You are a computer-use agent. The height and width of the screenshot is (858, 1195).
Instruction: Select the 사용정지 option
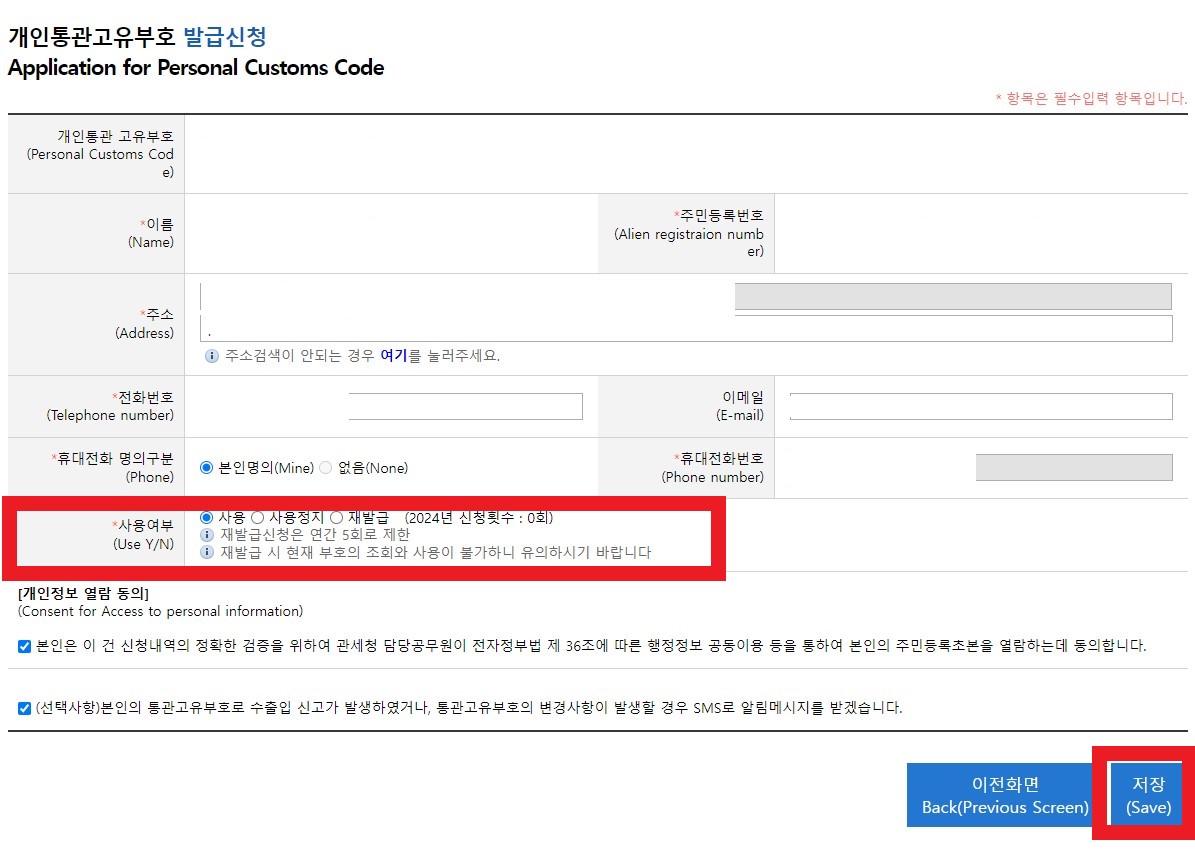click(258, 517)
